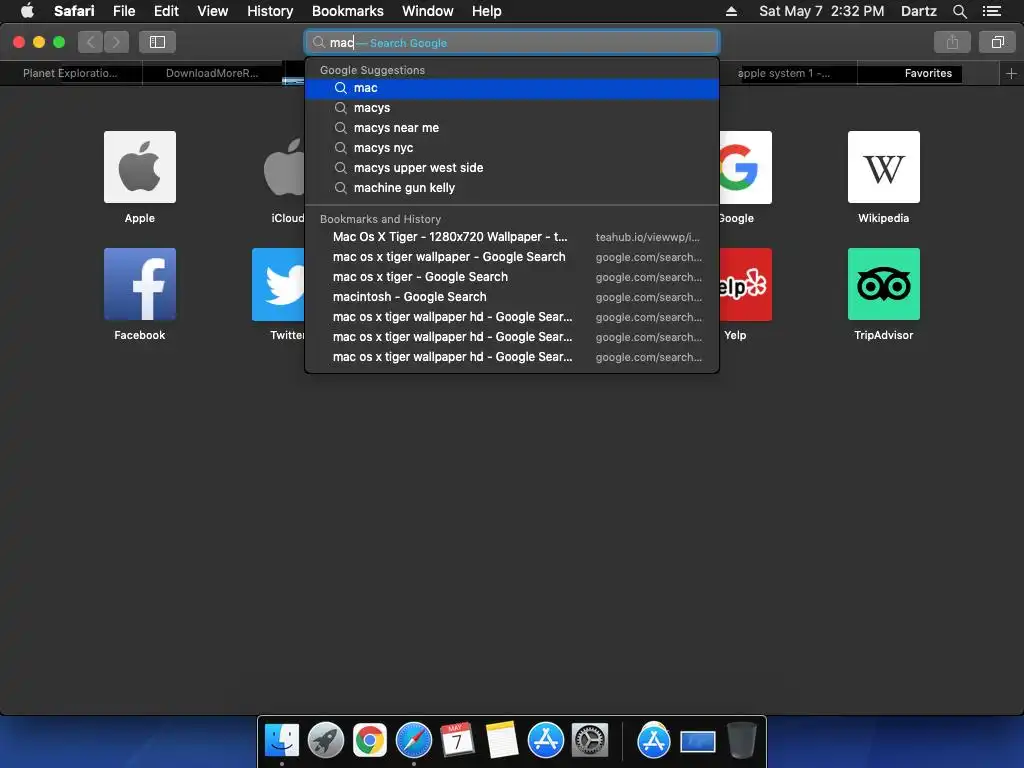The image size is (1024, 768).
Task: Open 'macintosh - Google Search' history item
Action: [x=512, y=297]
